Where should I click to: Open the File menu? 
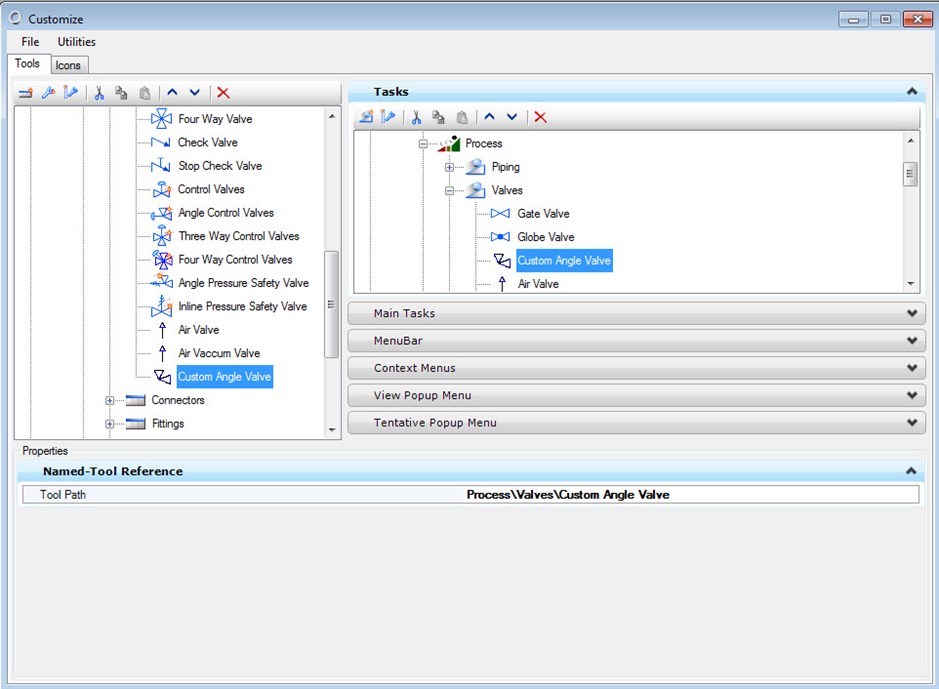point(29,41)
